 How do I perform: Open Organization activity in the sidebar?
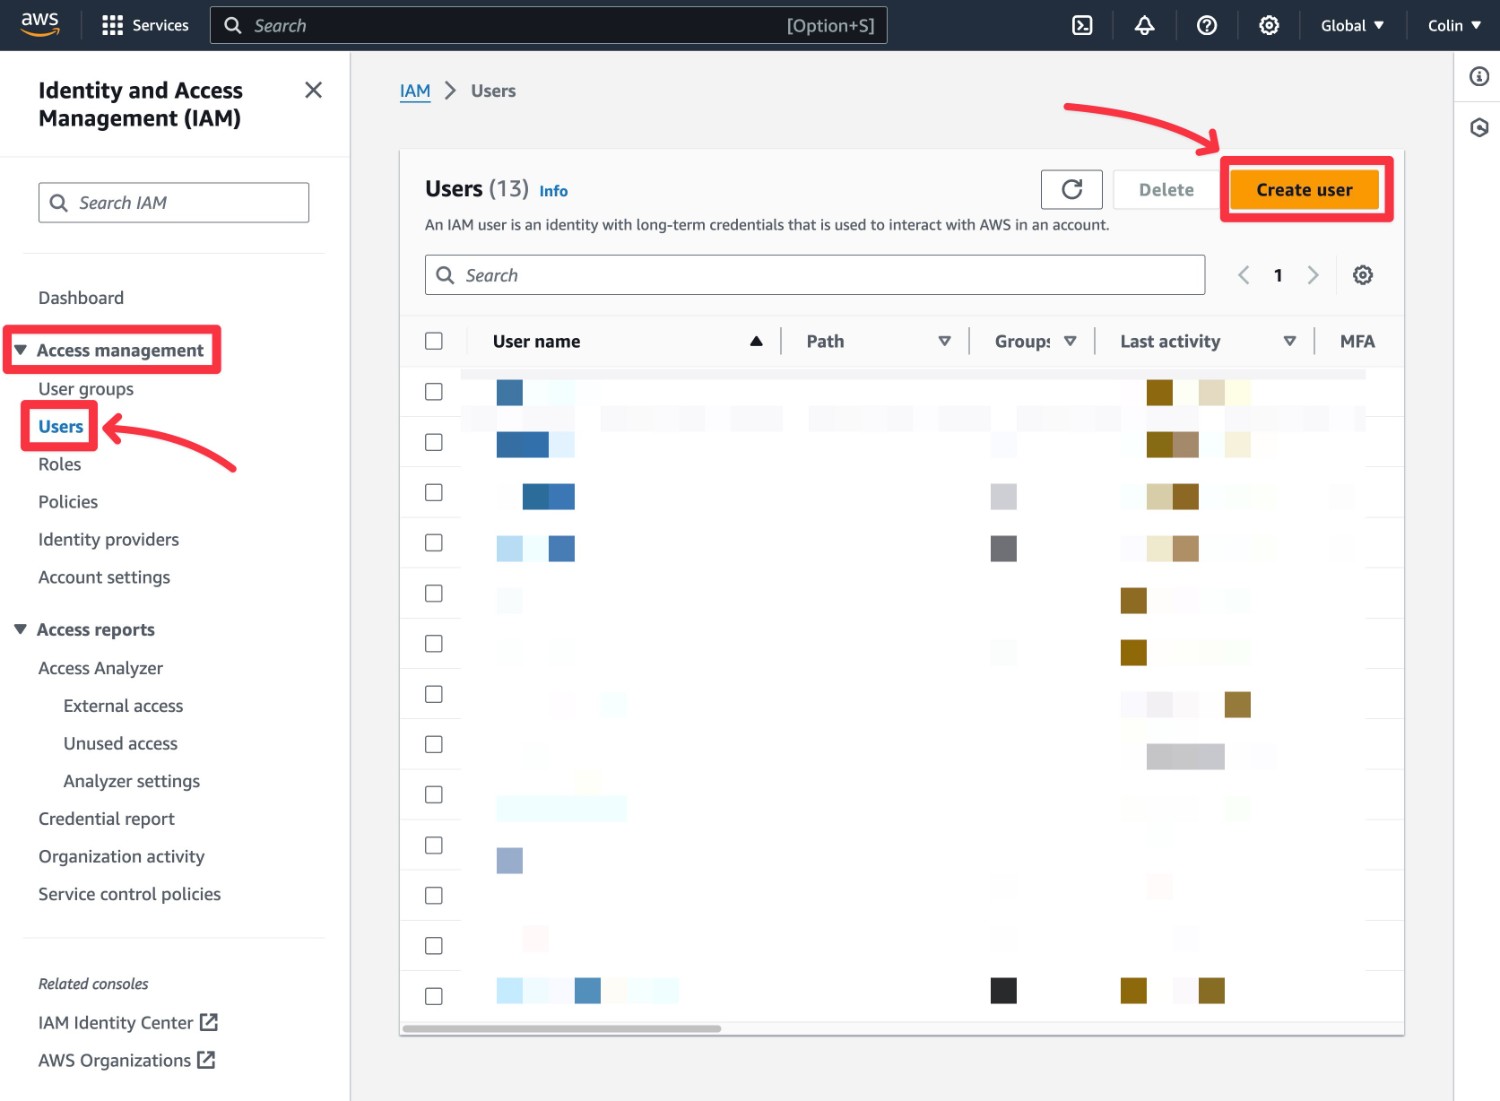point(121,856)
